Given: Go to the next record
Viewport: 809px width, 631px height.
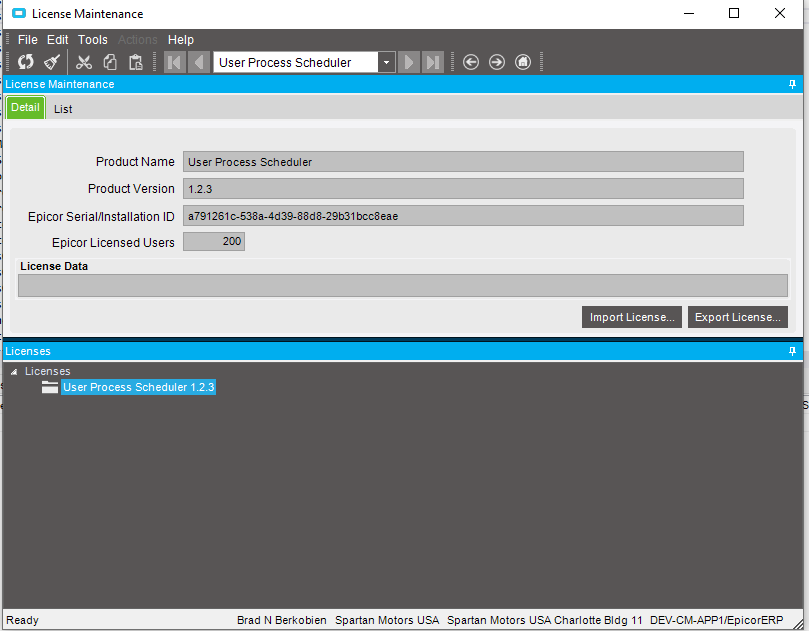Looking at the screenshot, I should [409, 62].
